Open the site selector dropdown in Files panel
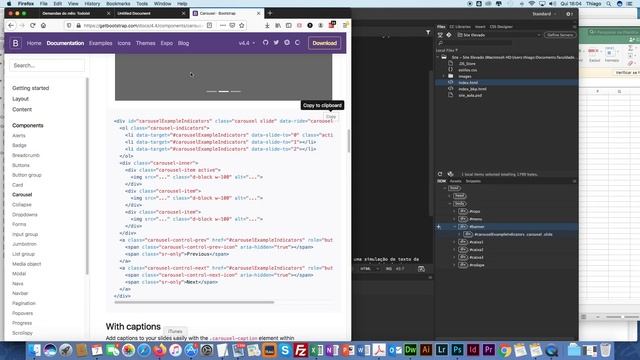This screenshot has width=640, height=360. [498, 35]
